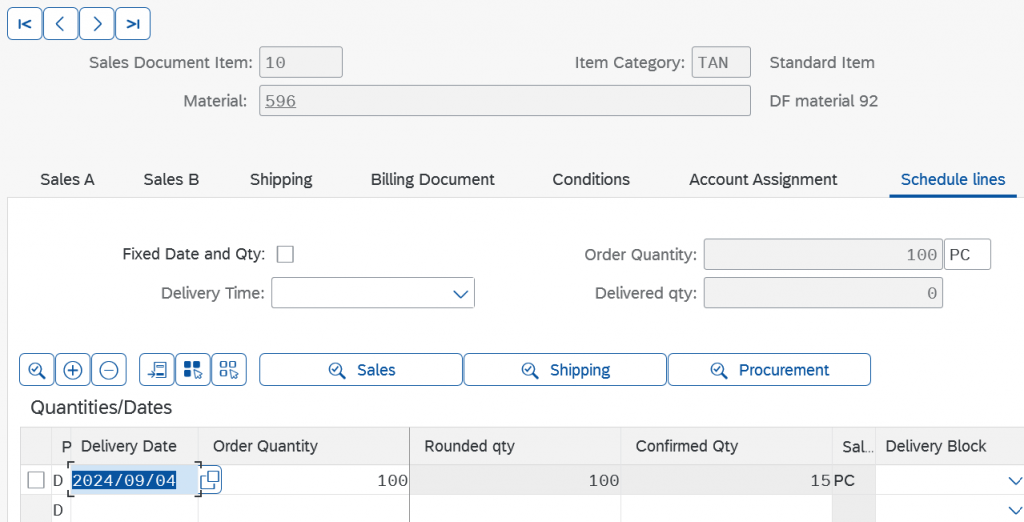
Task: Open the Billing Document tab
Action: click(432, 180)
